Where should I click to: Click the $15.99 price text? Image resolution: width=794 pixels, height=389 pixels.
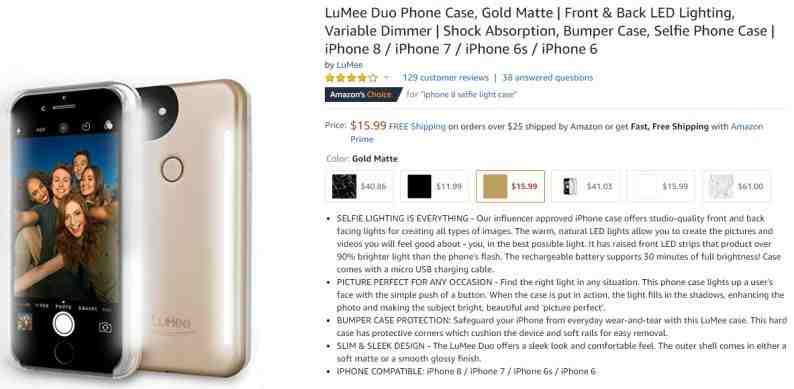tap(368, 126)
